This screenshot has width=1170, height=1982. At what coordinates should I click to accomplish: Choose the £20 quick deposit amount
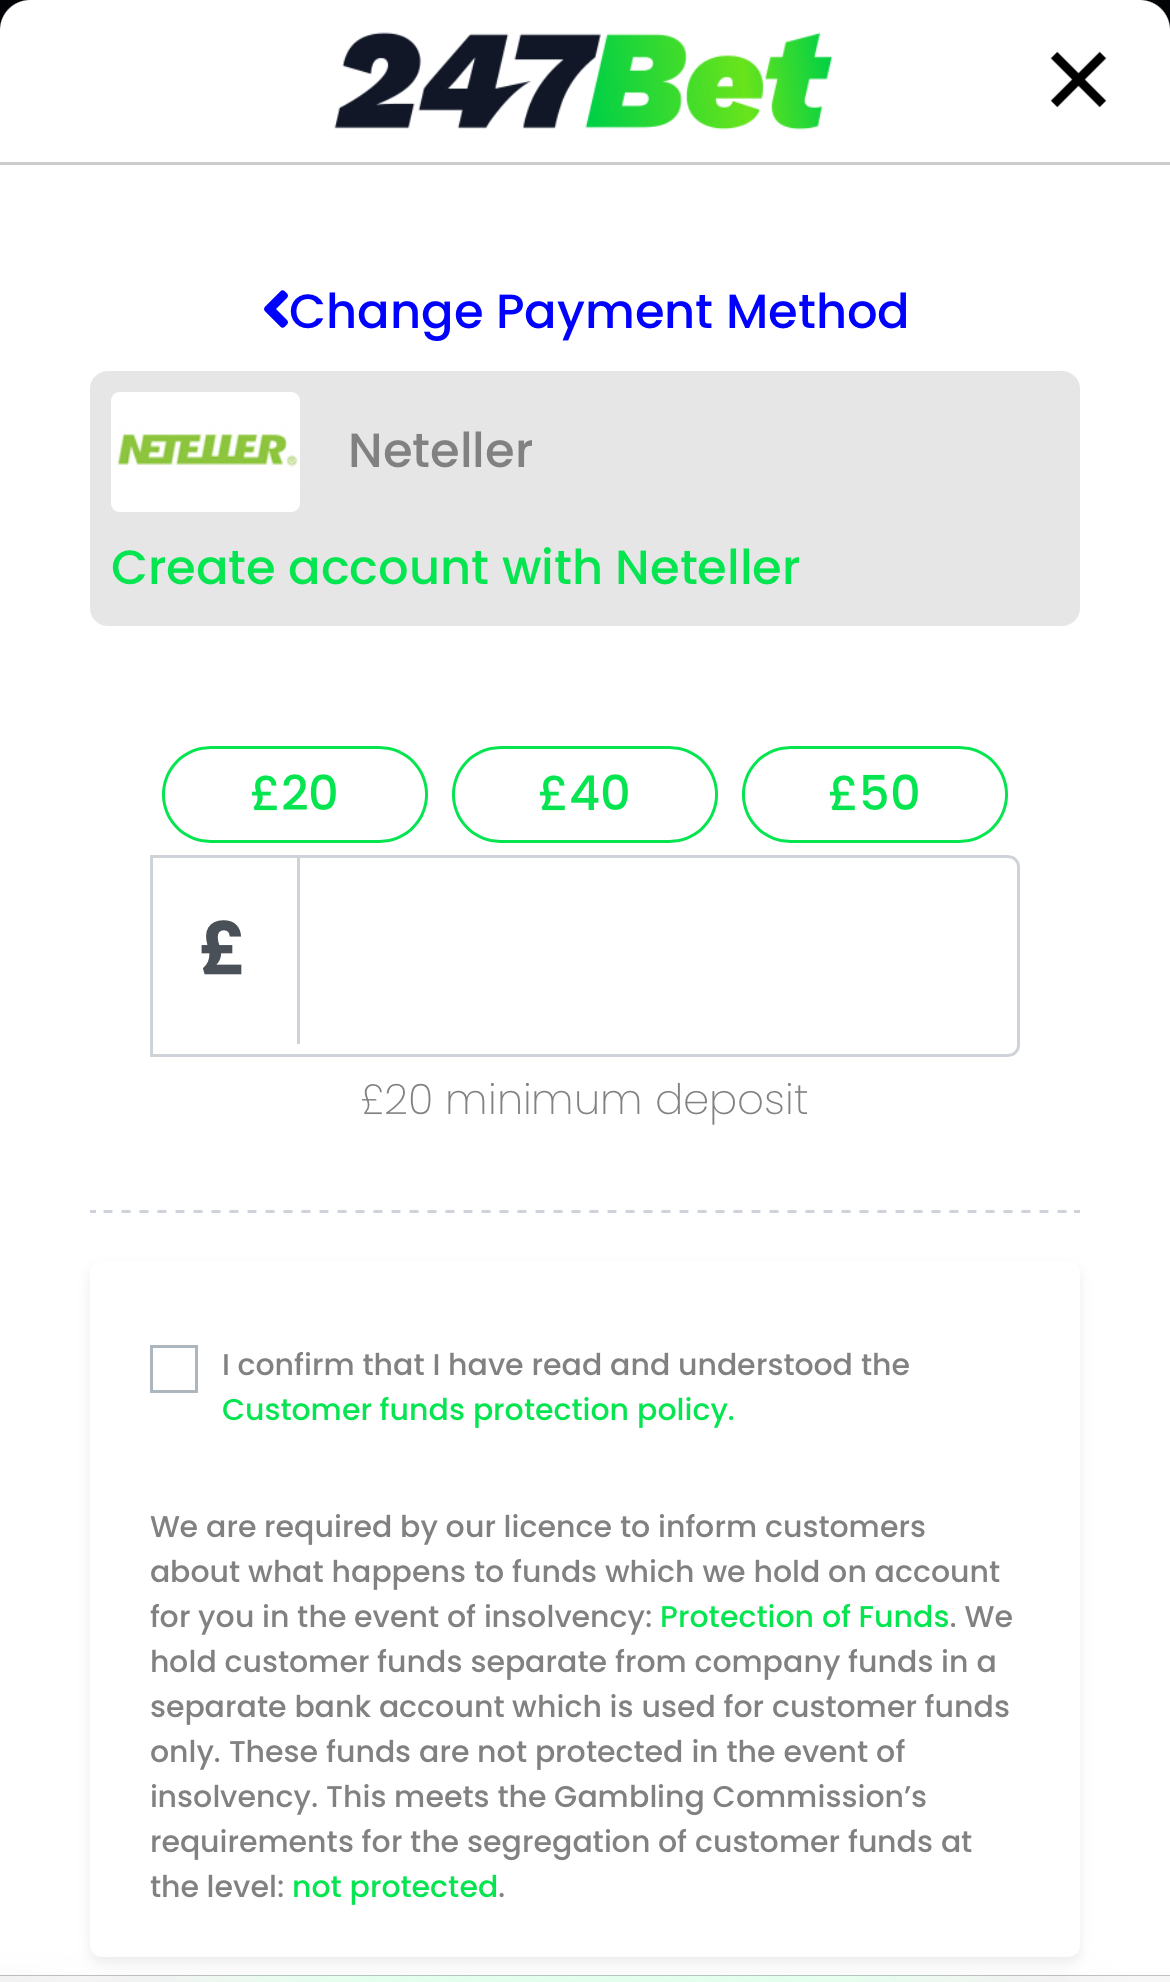click(x=295, y=794)
